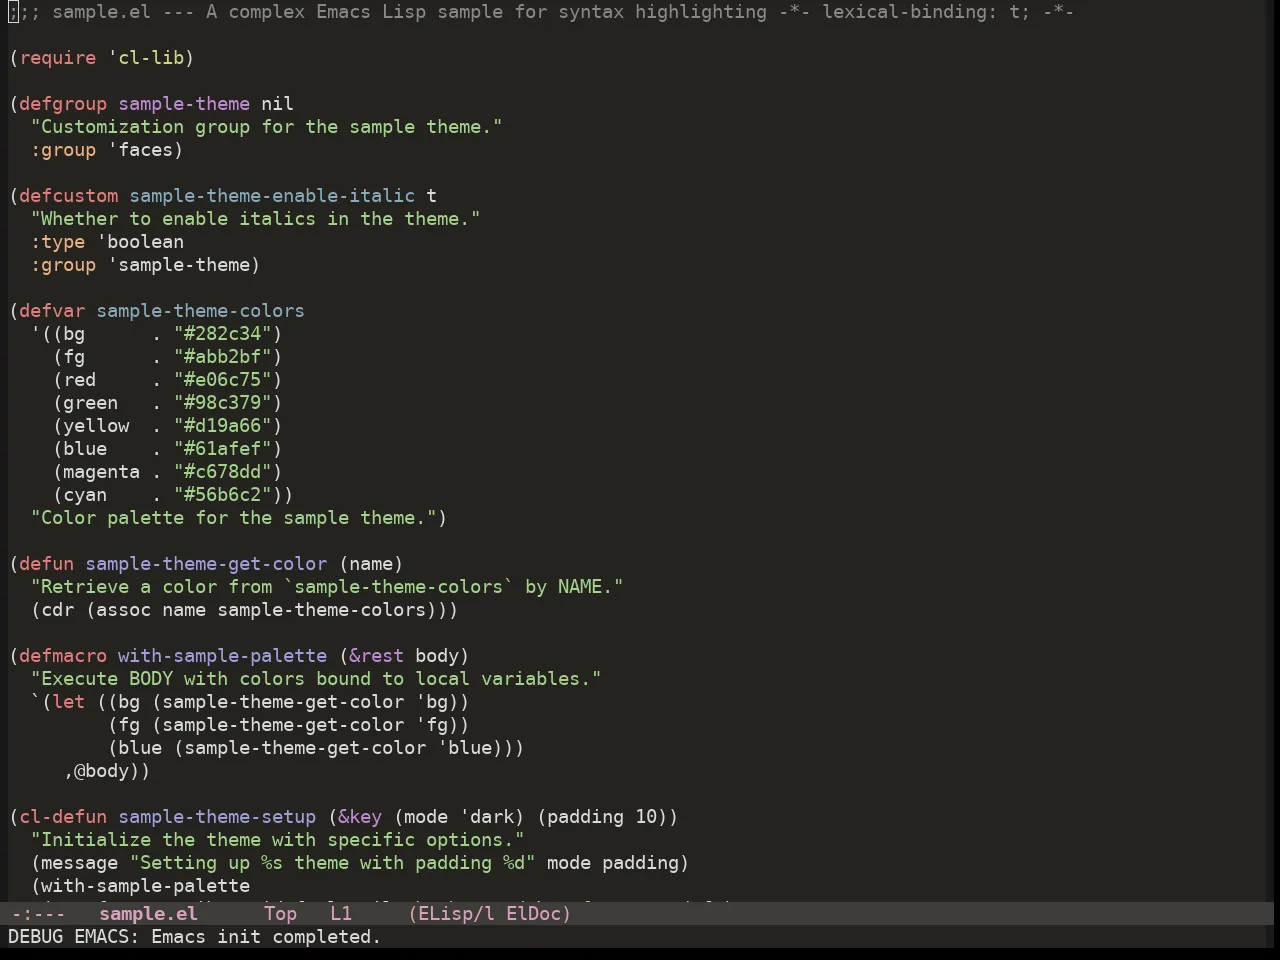Click the 'yellow' key in color alist
Image resolution: width=1280 pixels, height=960 pixels.
[x=97, y=426]
